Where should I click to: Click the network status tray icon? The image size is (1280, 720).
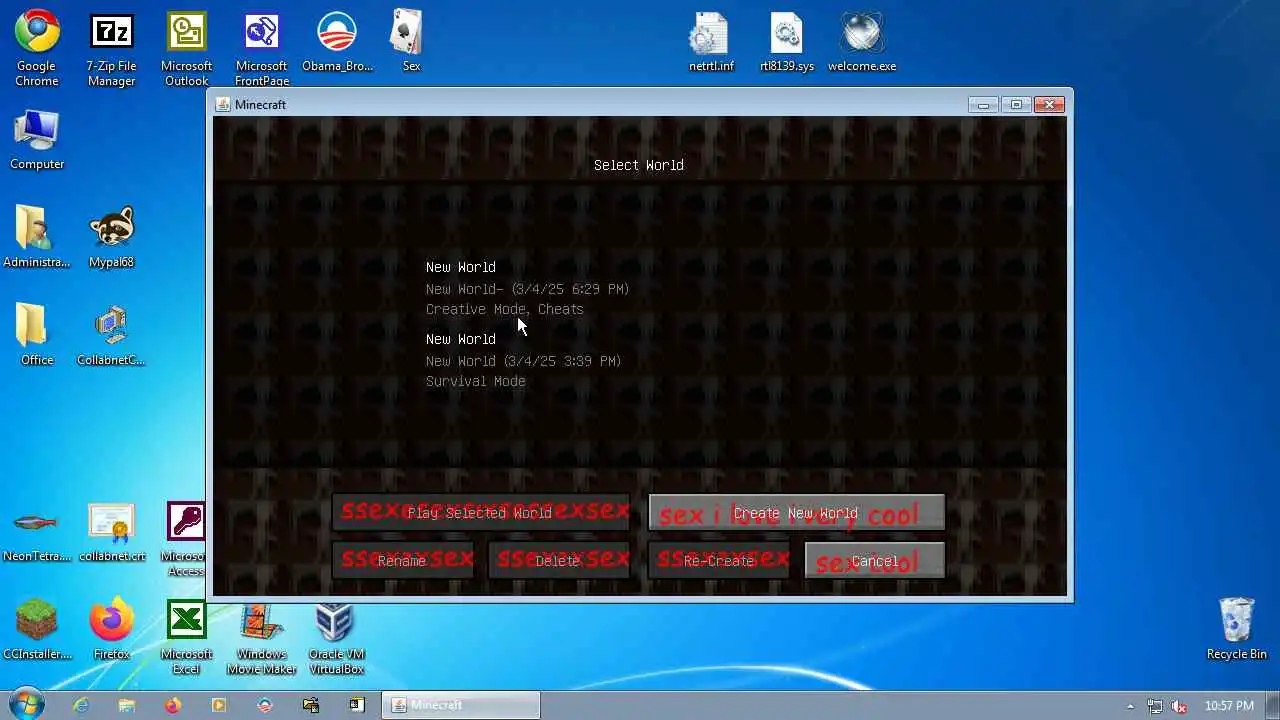(1155, 706)
